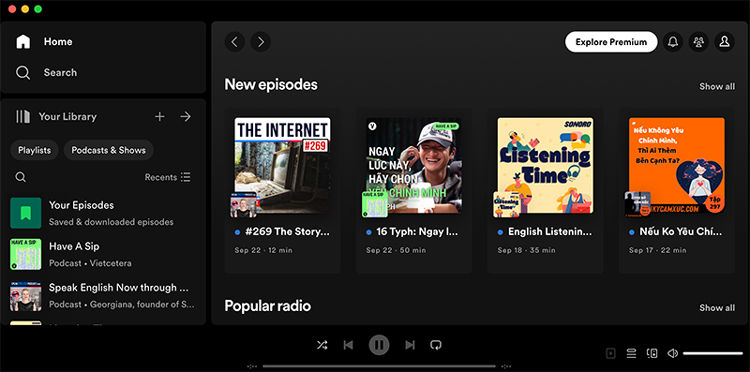Navigate back with left chevron
Image resolution: width=750 pixels, height=372 pixels.
pos(235,42)
